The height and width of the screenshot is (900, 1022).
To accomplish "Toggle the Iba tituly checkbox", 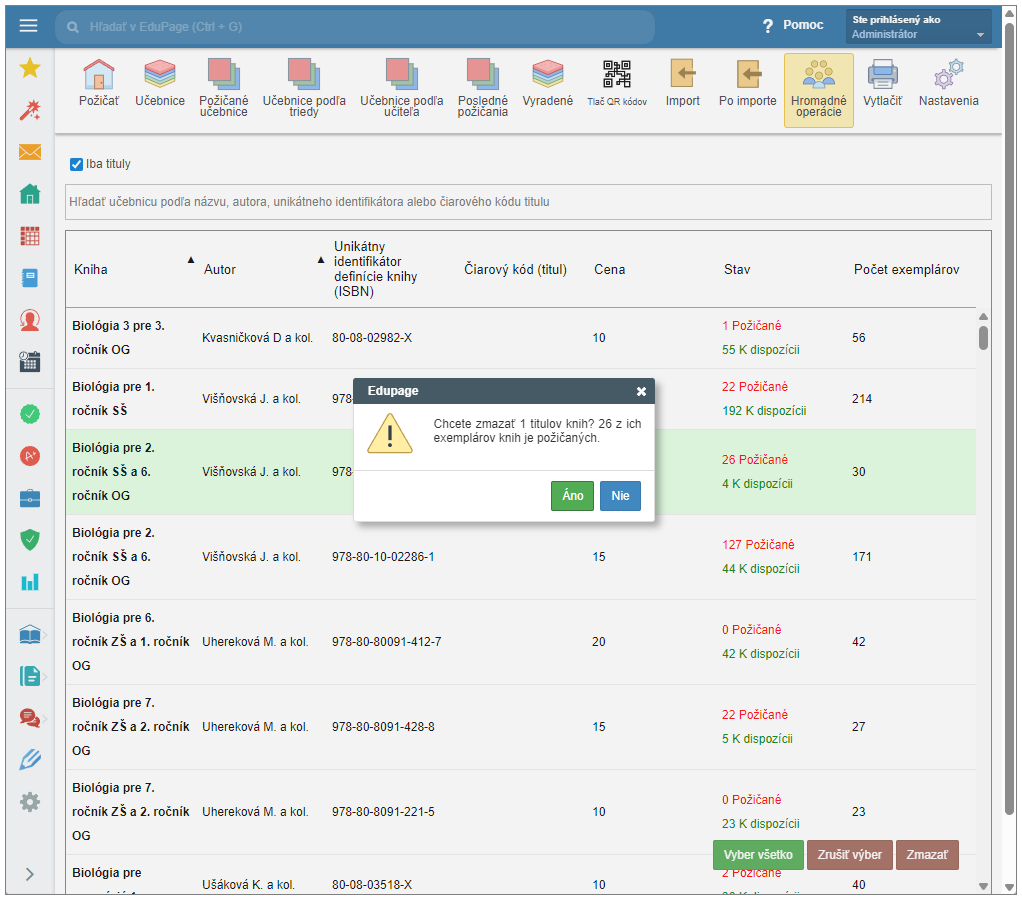I will click(76, 164).
